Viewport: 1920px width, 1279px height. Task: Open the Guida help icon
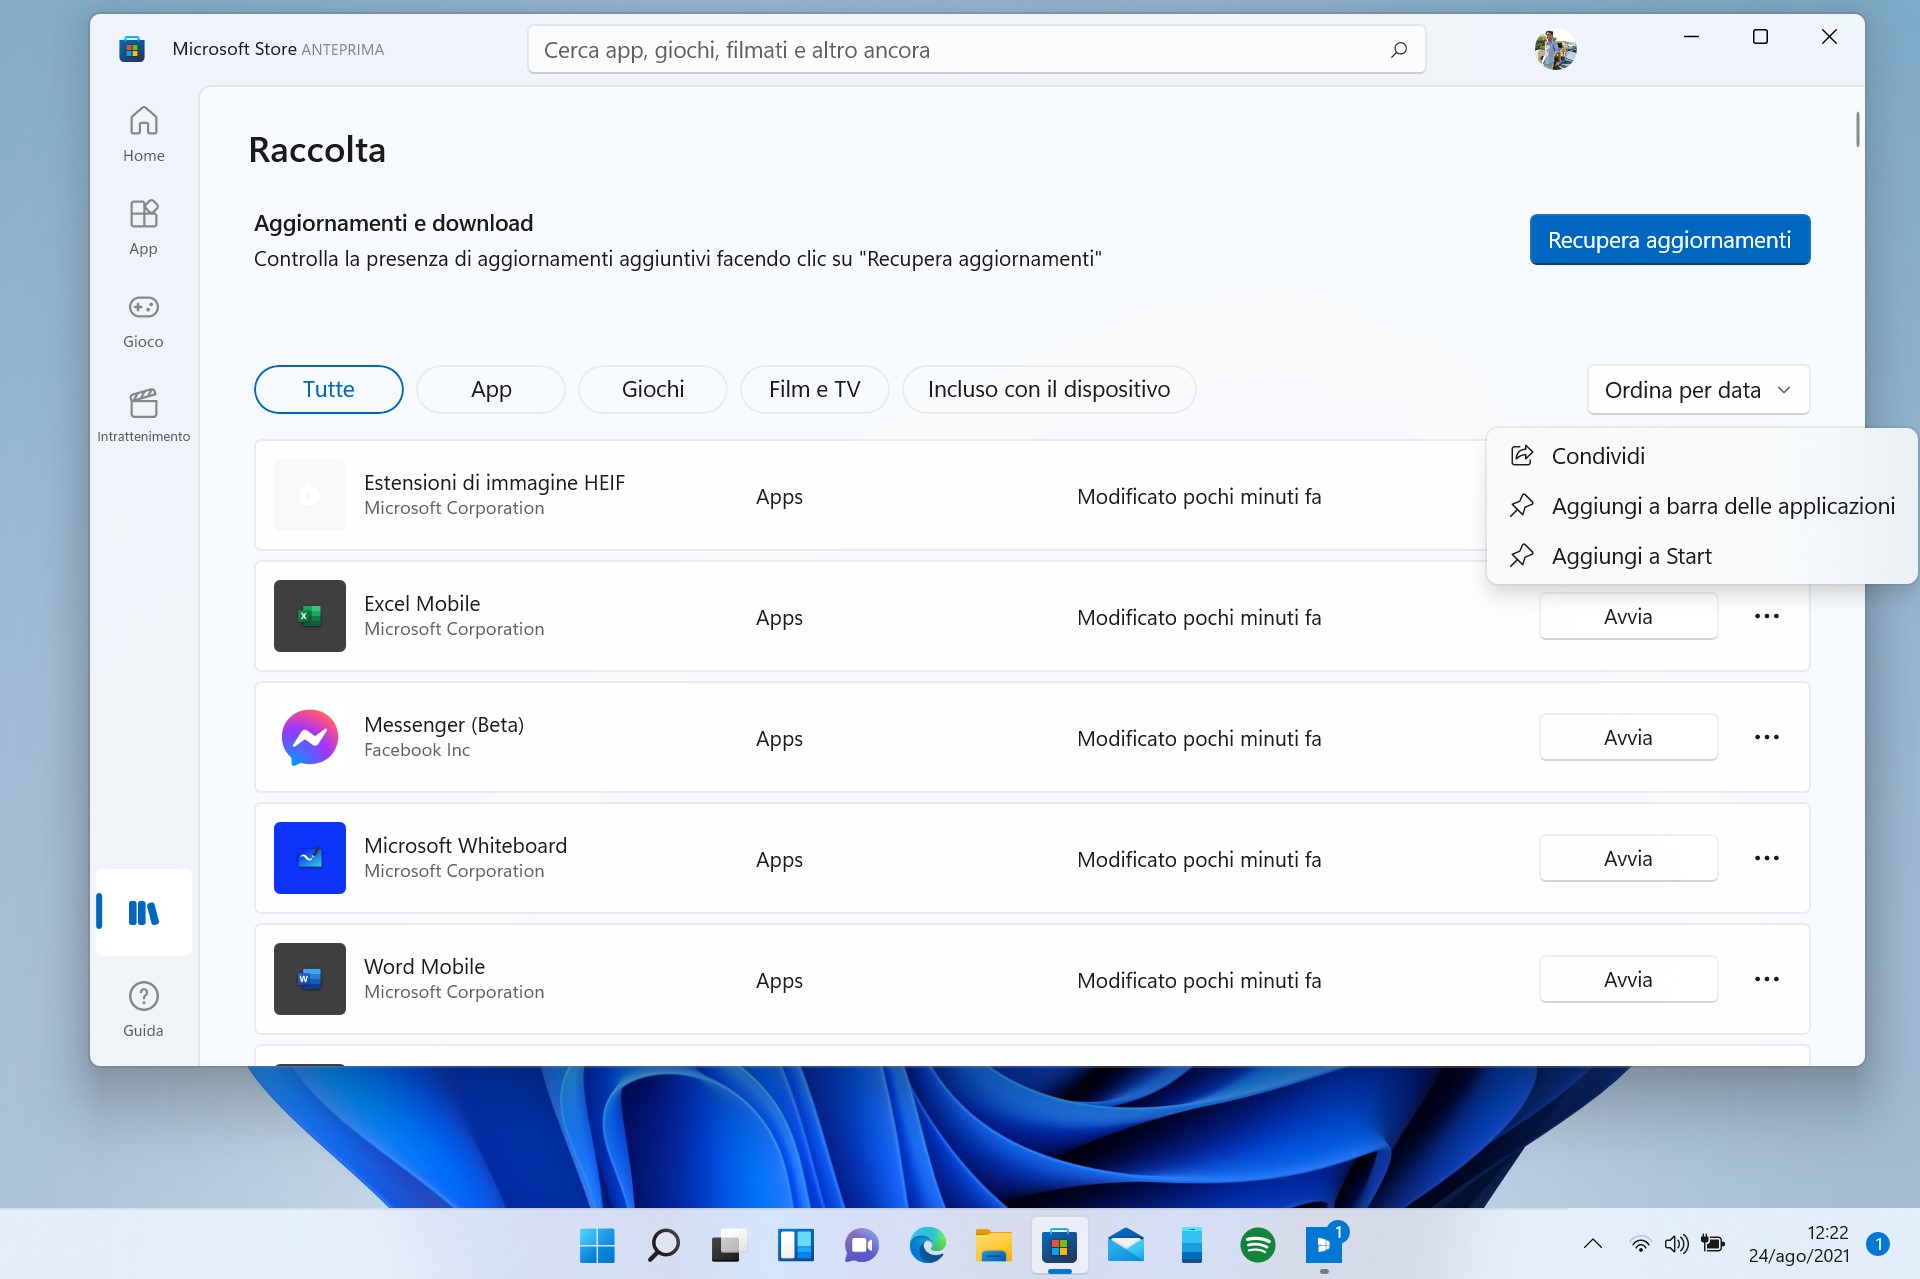tap(143, 1009)
